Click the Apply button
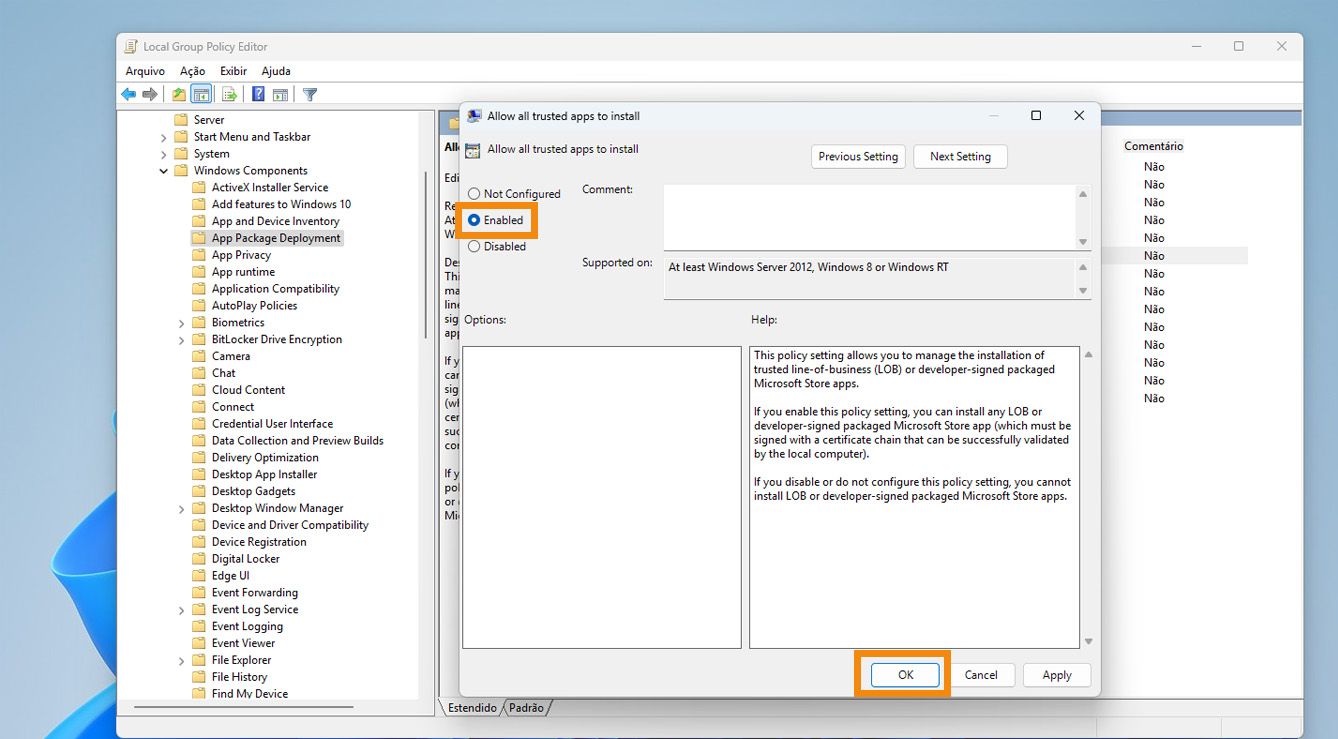This screenshot has width=1338, height=739. pyautogui.click(x=1057, y=675)
